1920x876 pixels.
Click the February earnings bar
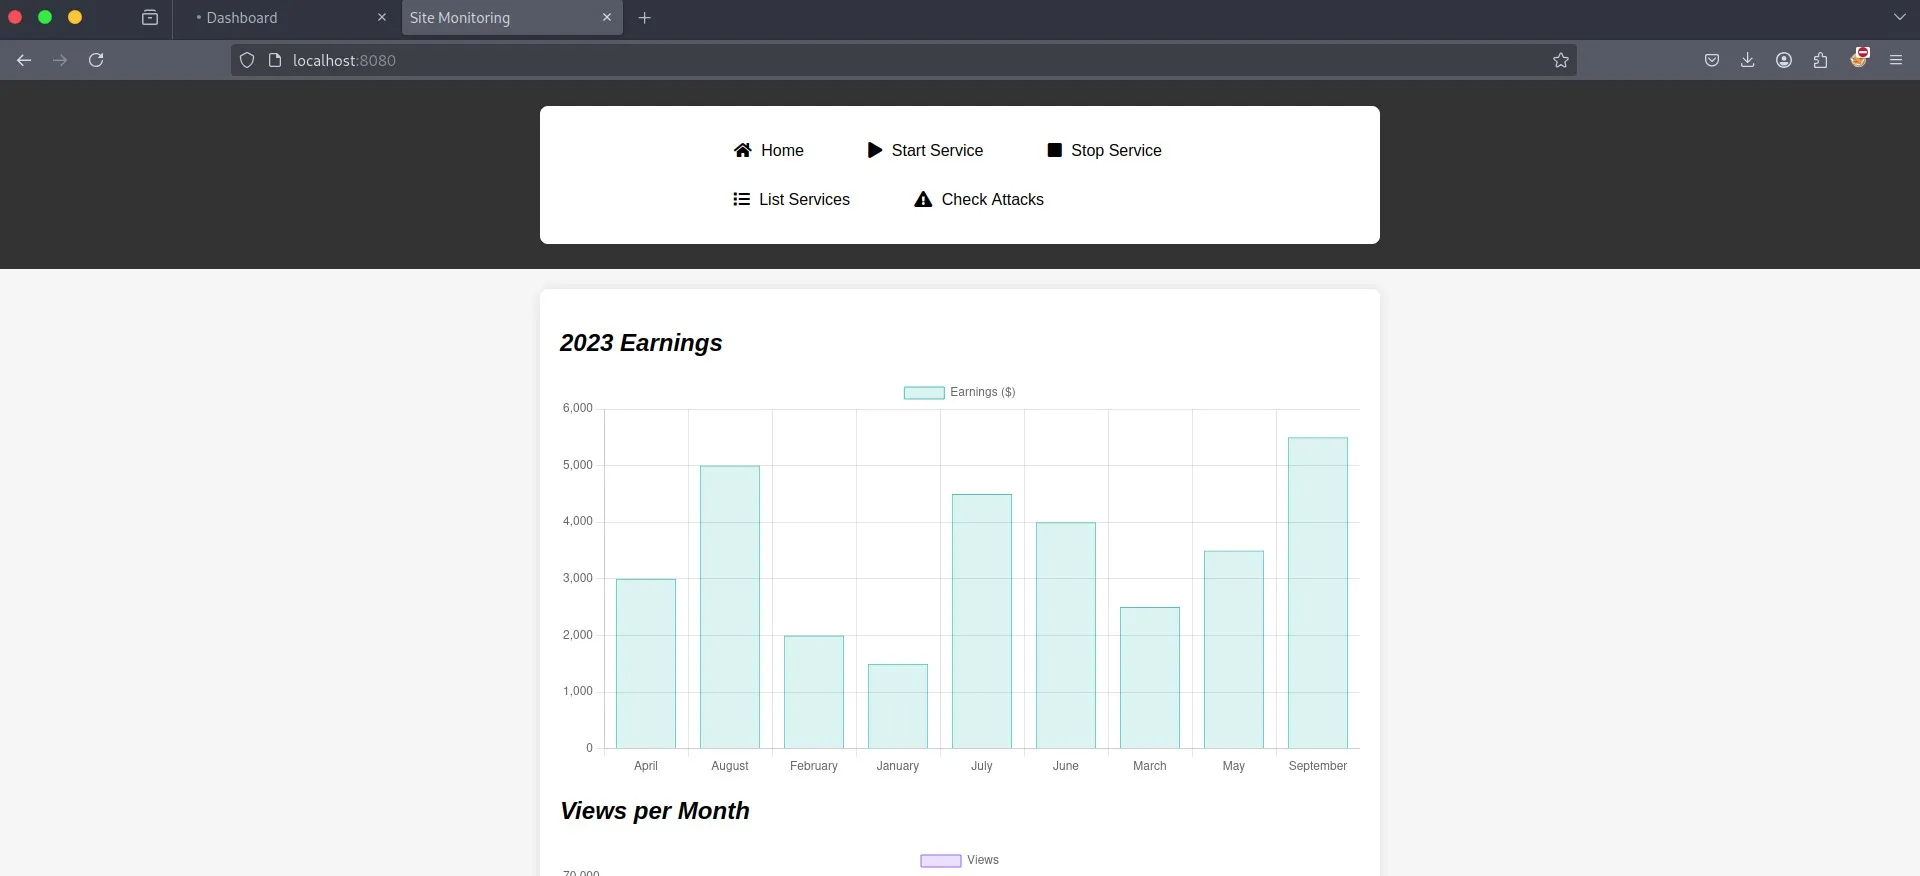(814, 692)
